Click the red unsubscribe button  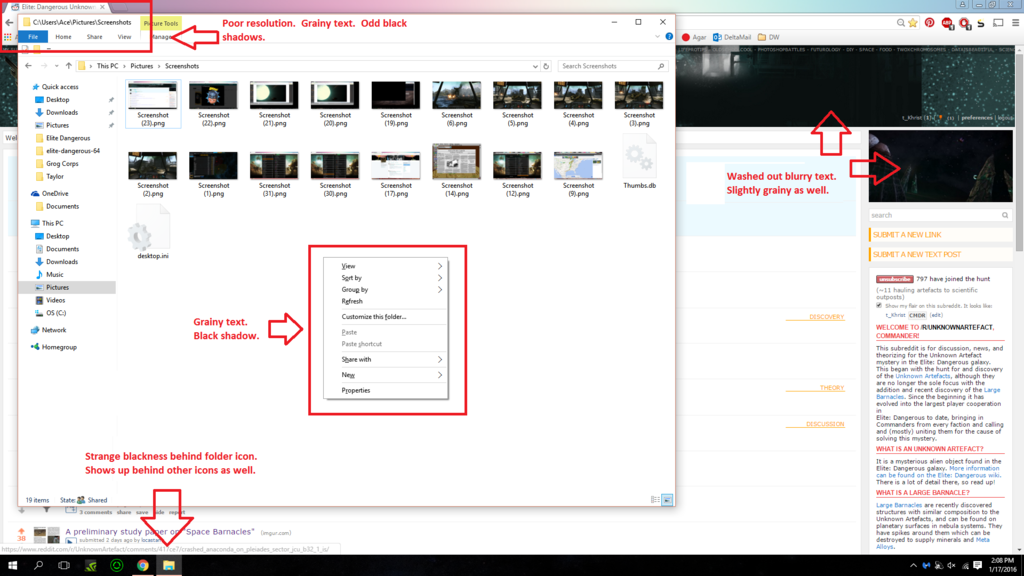tap(894, 279)
